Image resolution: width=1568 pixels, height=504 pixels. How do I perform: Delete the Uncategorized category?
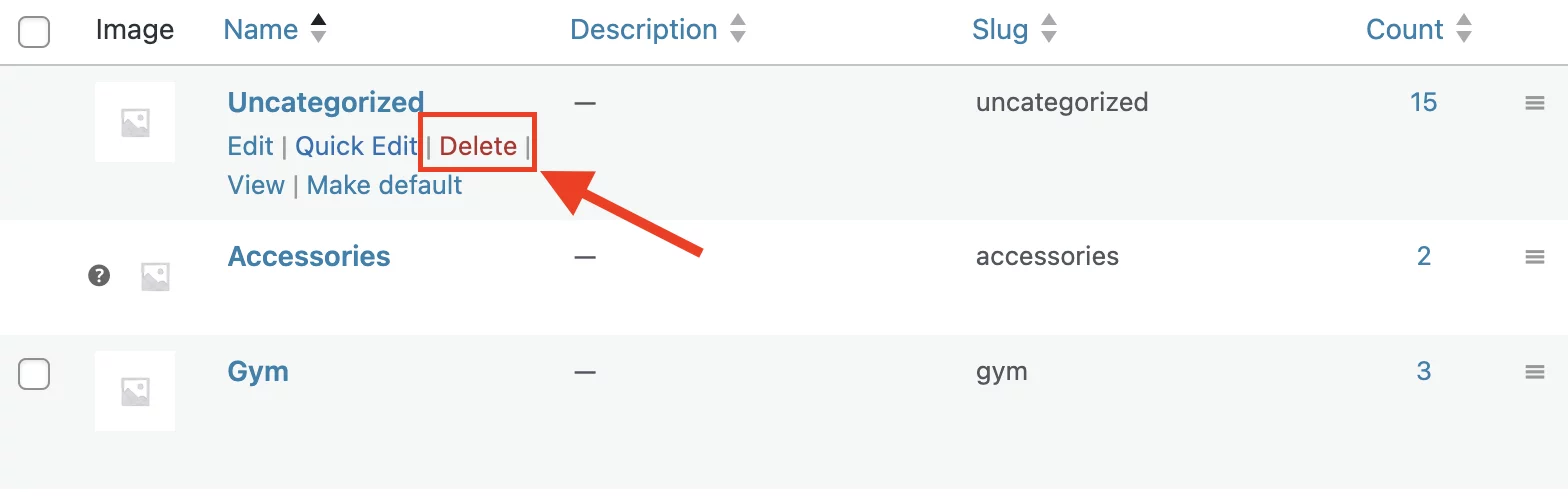click(478, 146)
